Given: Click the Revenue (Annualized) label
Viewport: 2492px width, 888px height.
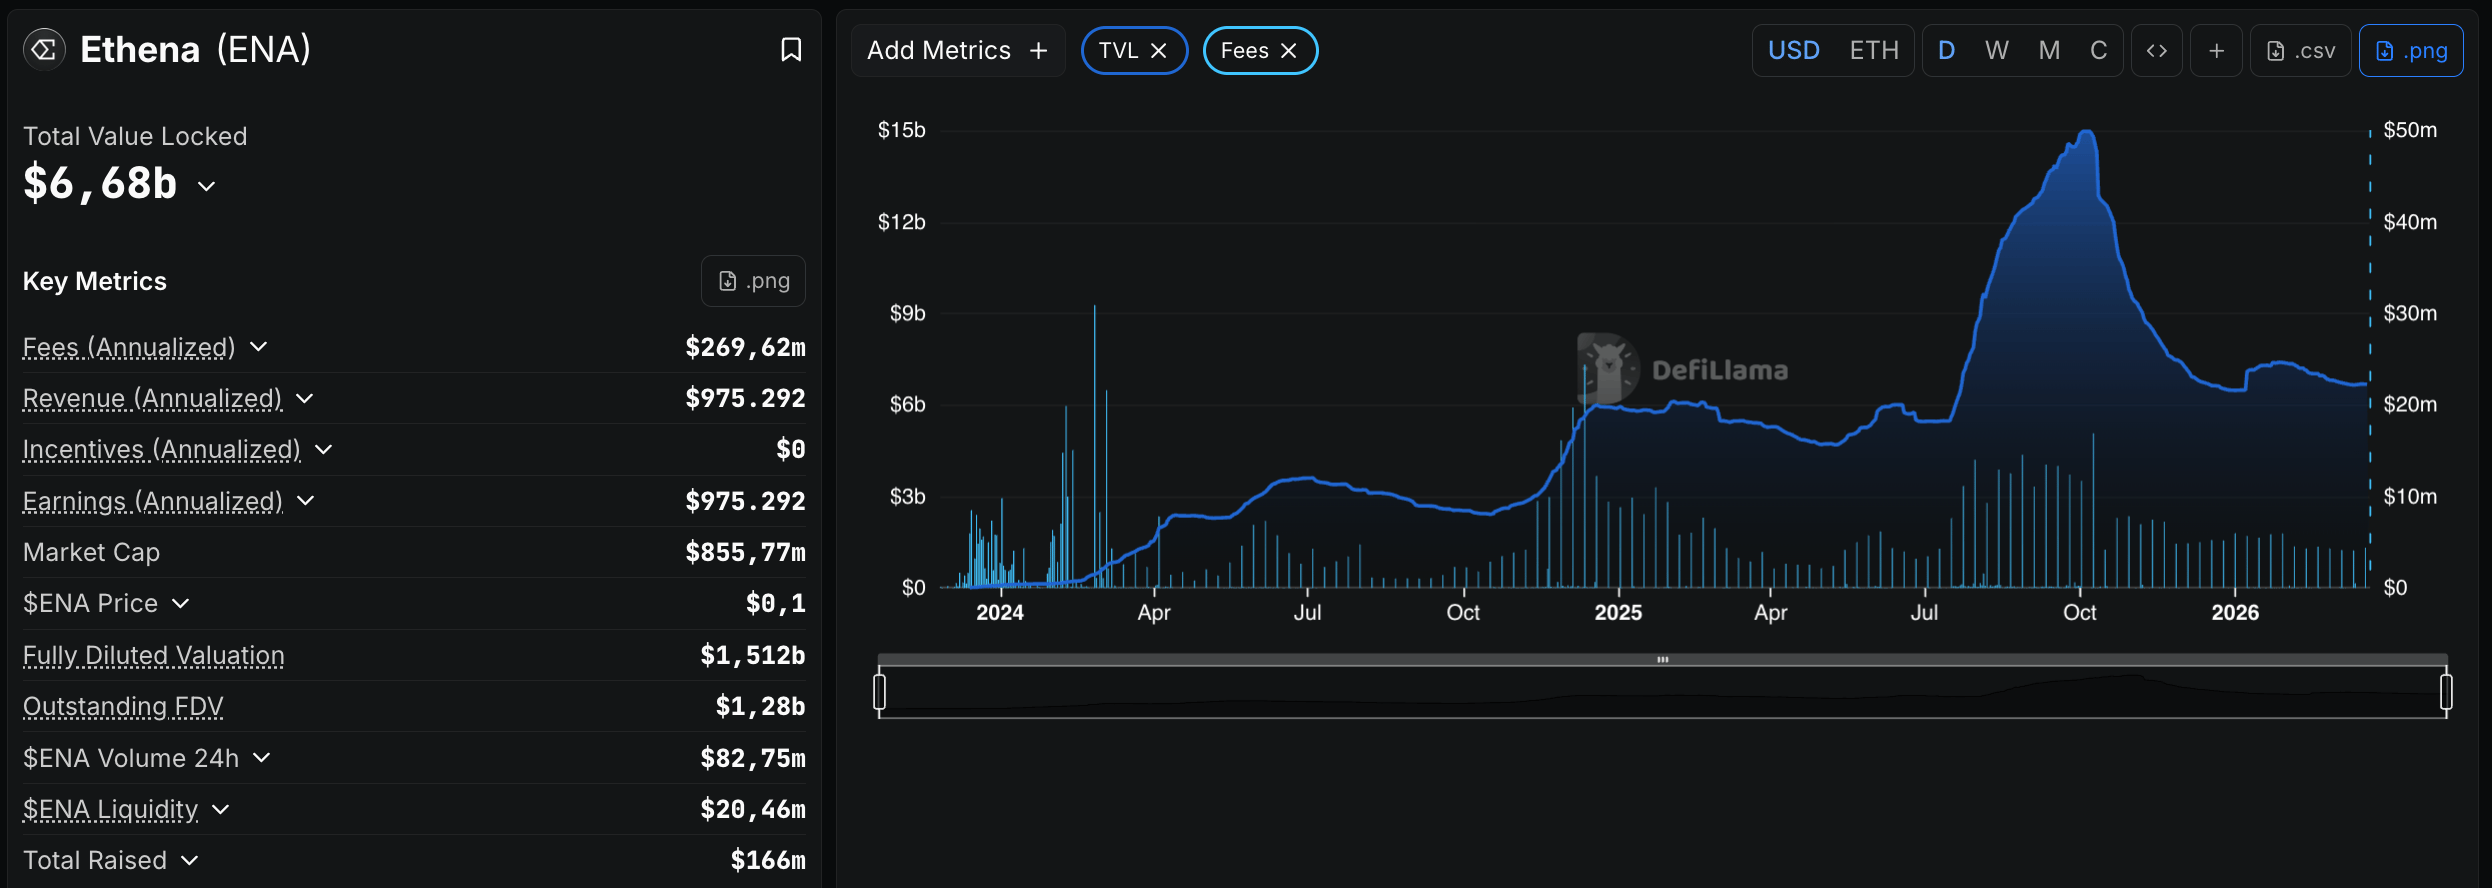Looking at the screenshot, I should pos(152,398).
